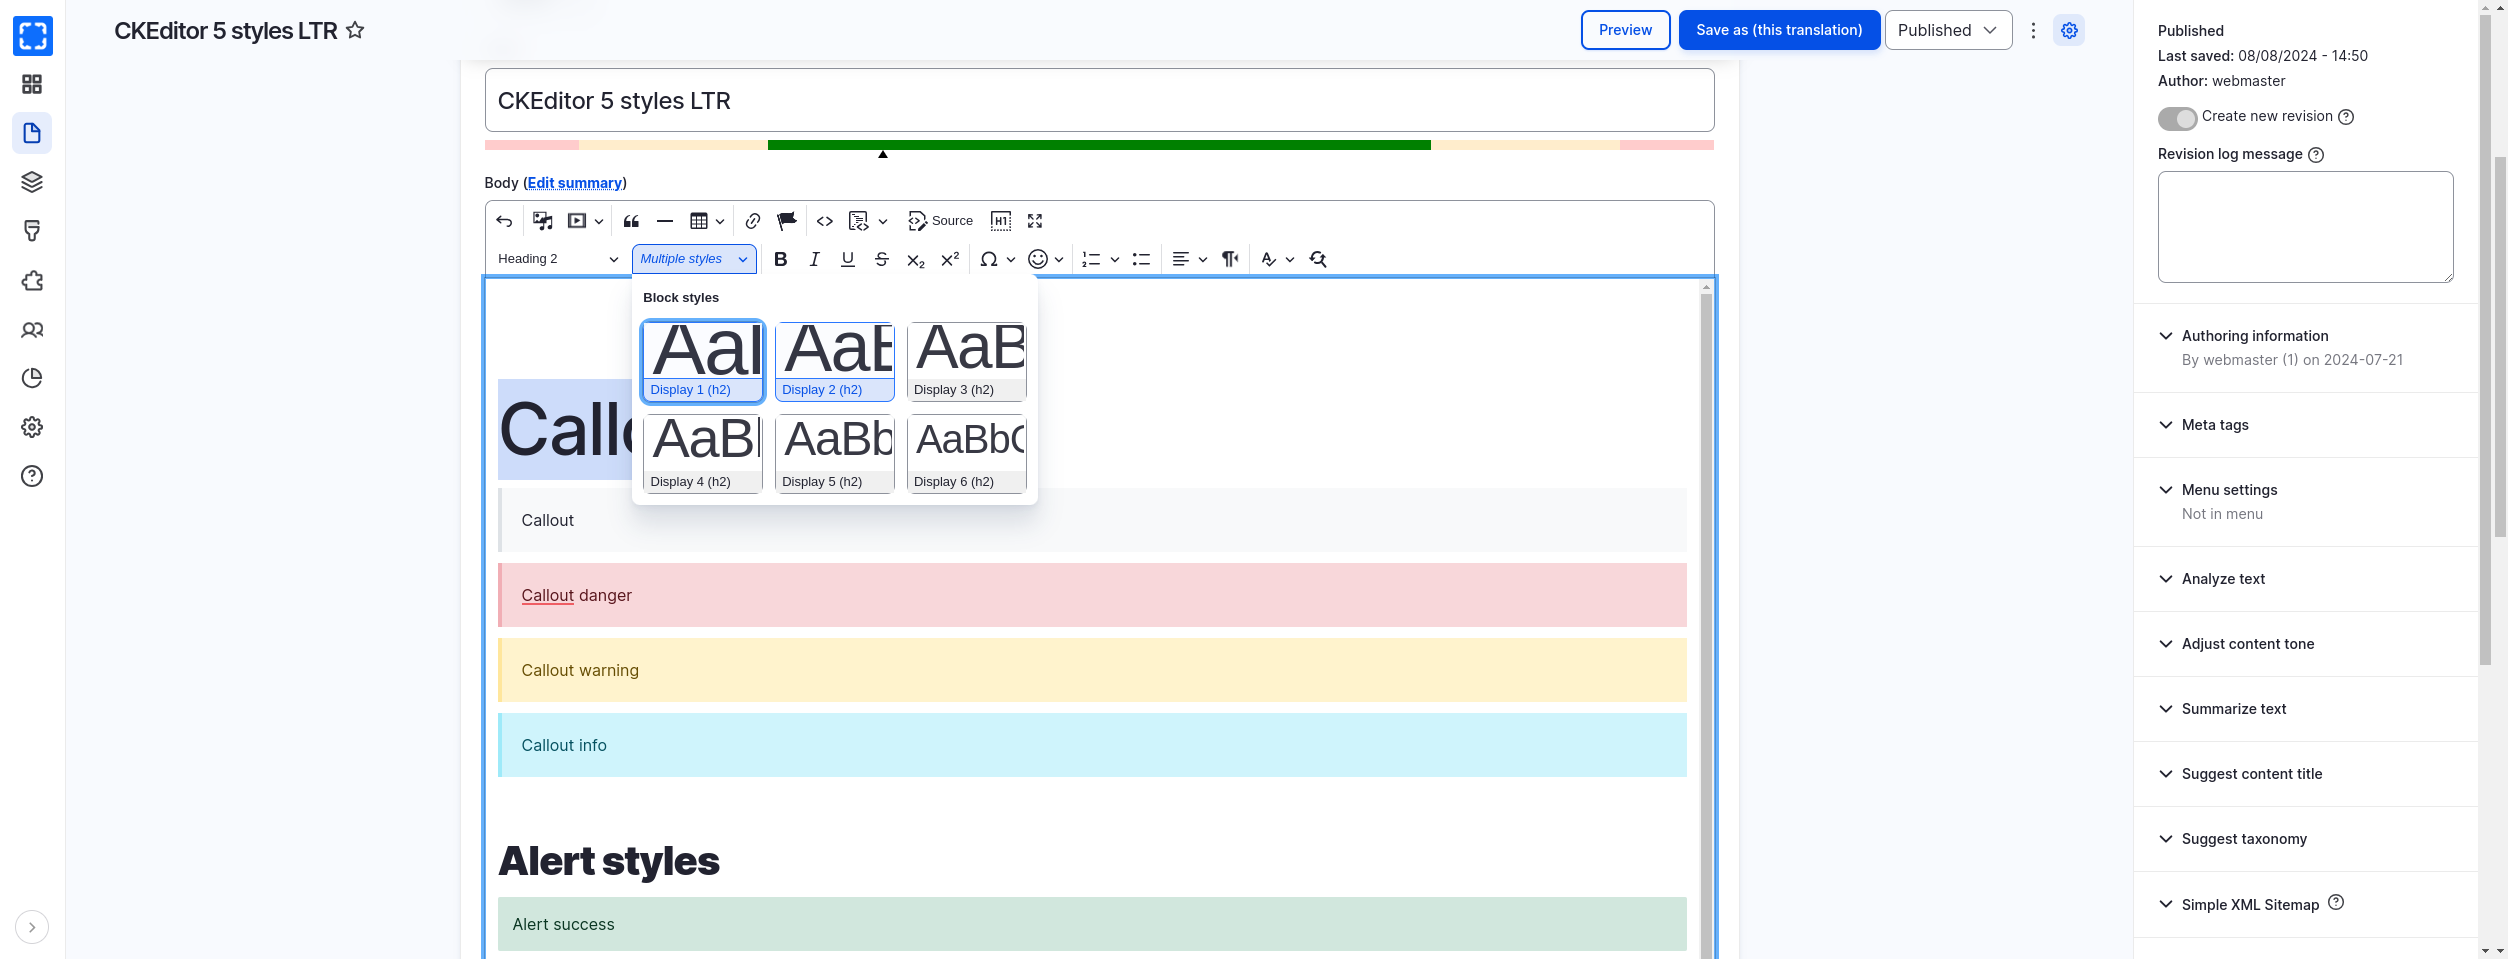The image size is (2508, 959).
Task: Click the flag icon in the toolbar
Action: tap(787, 221)
